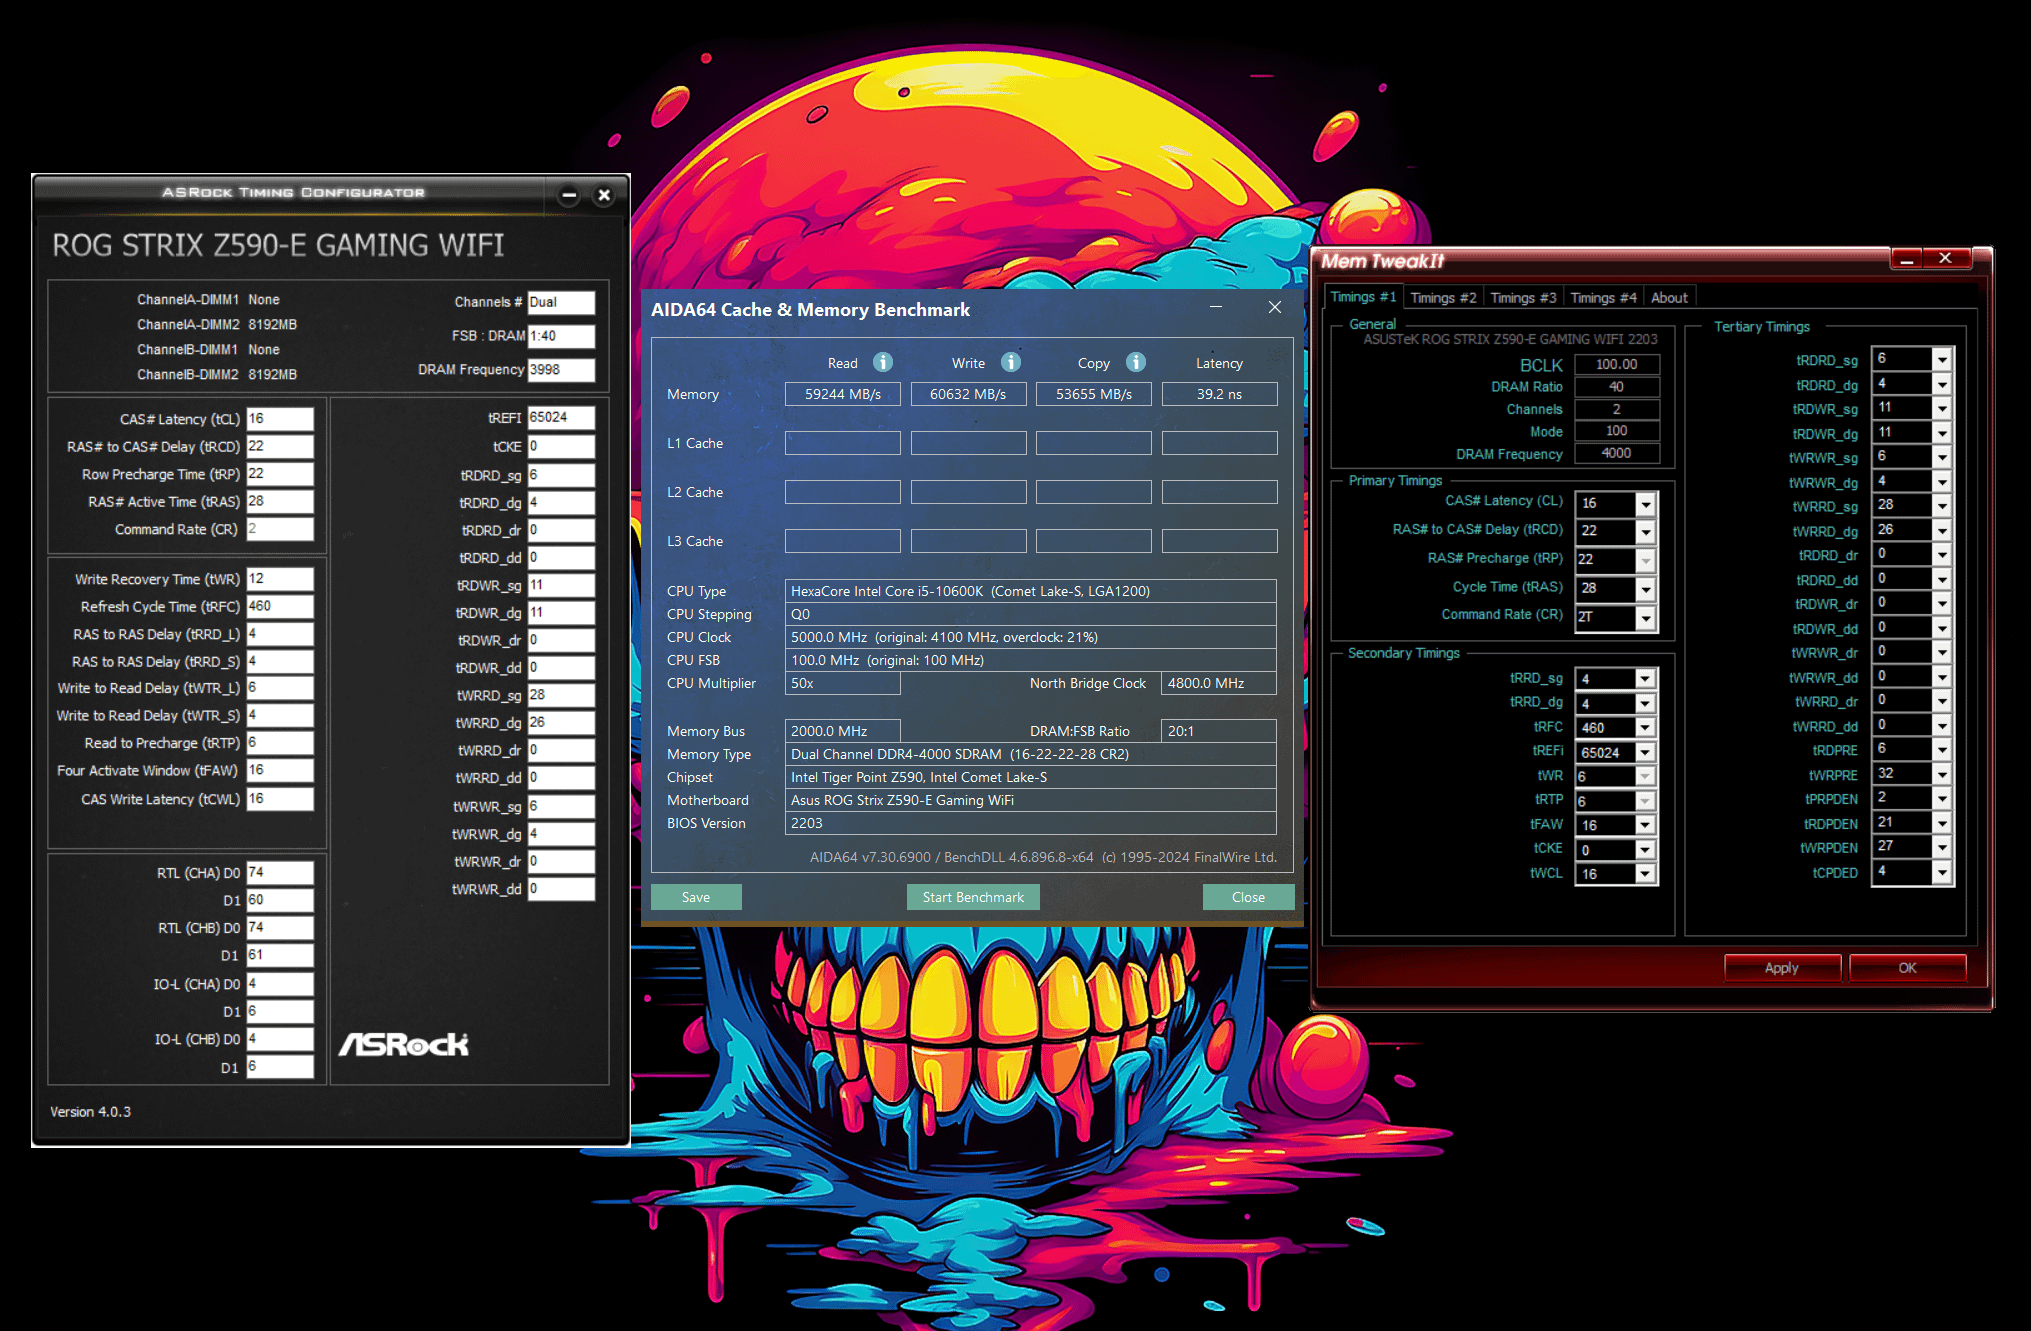Click the RAS# Active Time (tRAS) field
Viewport: 2031px width, 1331px height.
click(280, 501)
